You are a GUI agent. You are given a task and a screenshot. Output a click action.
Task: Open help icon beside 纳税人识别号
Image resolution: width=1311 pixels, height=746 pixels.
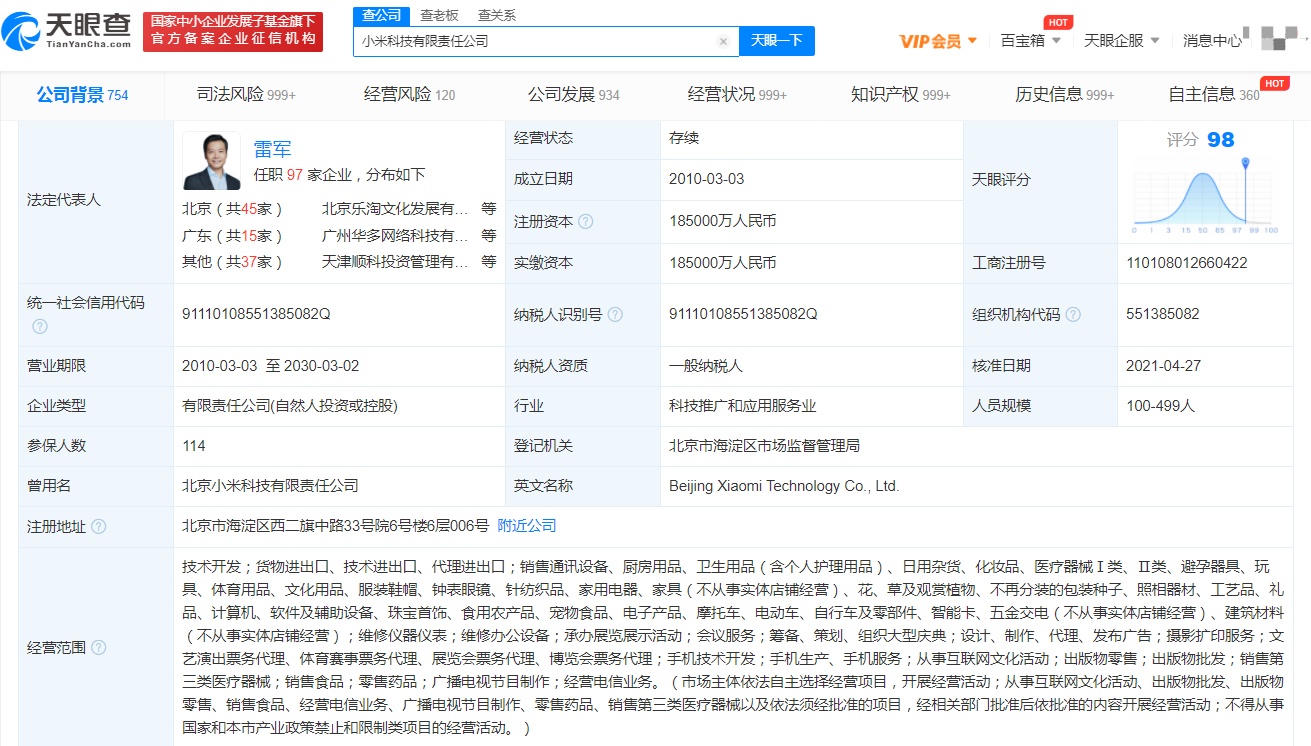(x=615, y=314)
